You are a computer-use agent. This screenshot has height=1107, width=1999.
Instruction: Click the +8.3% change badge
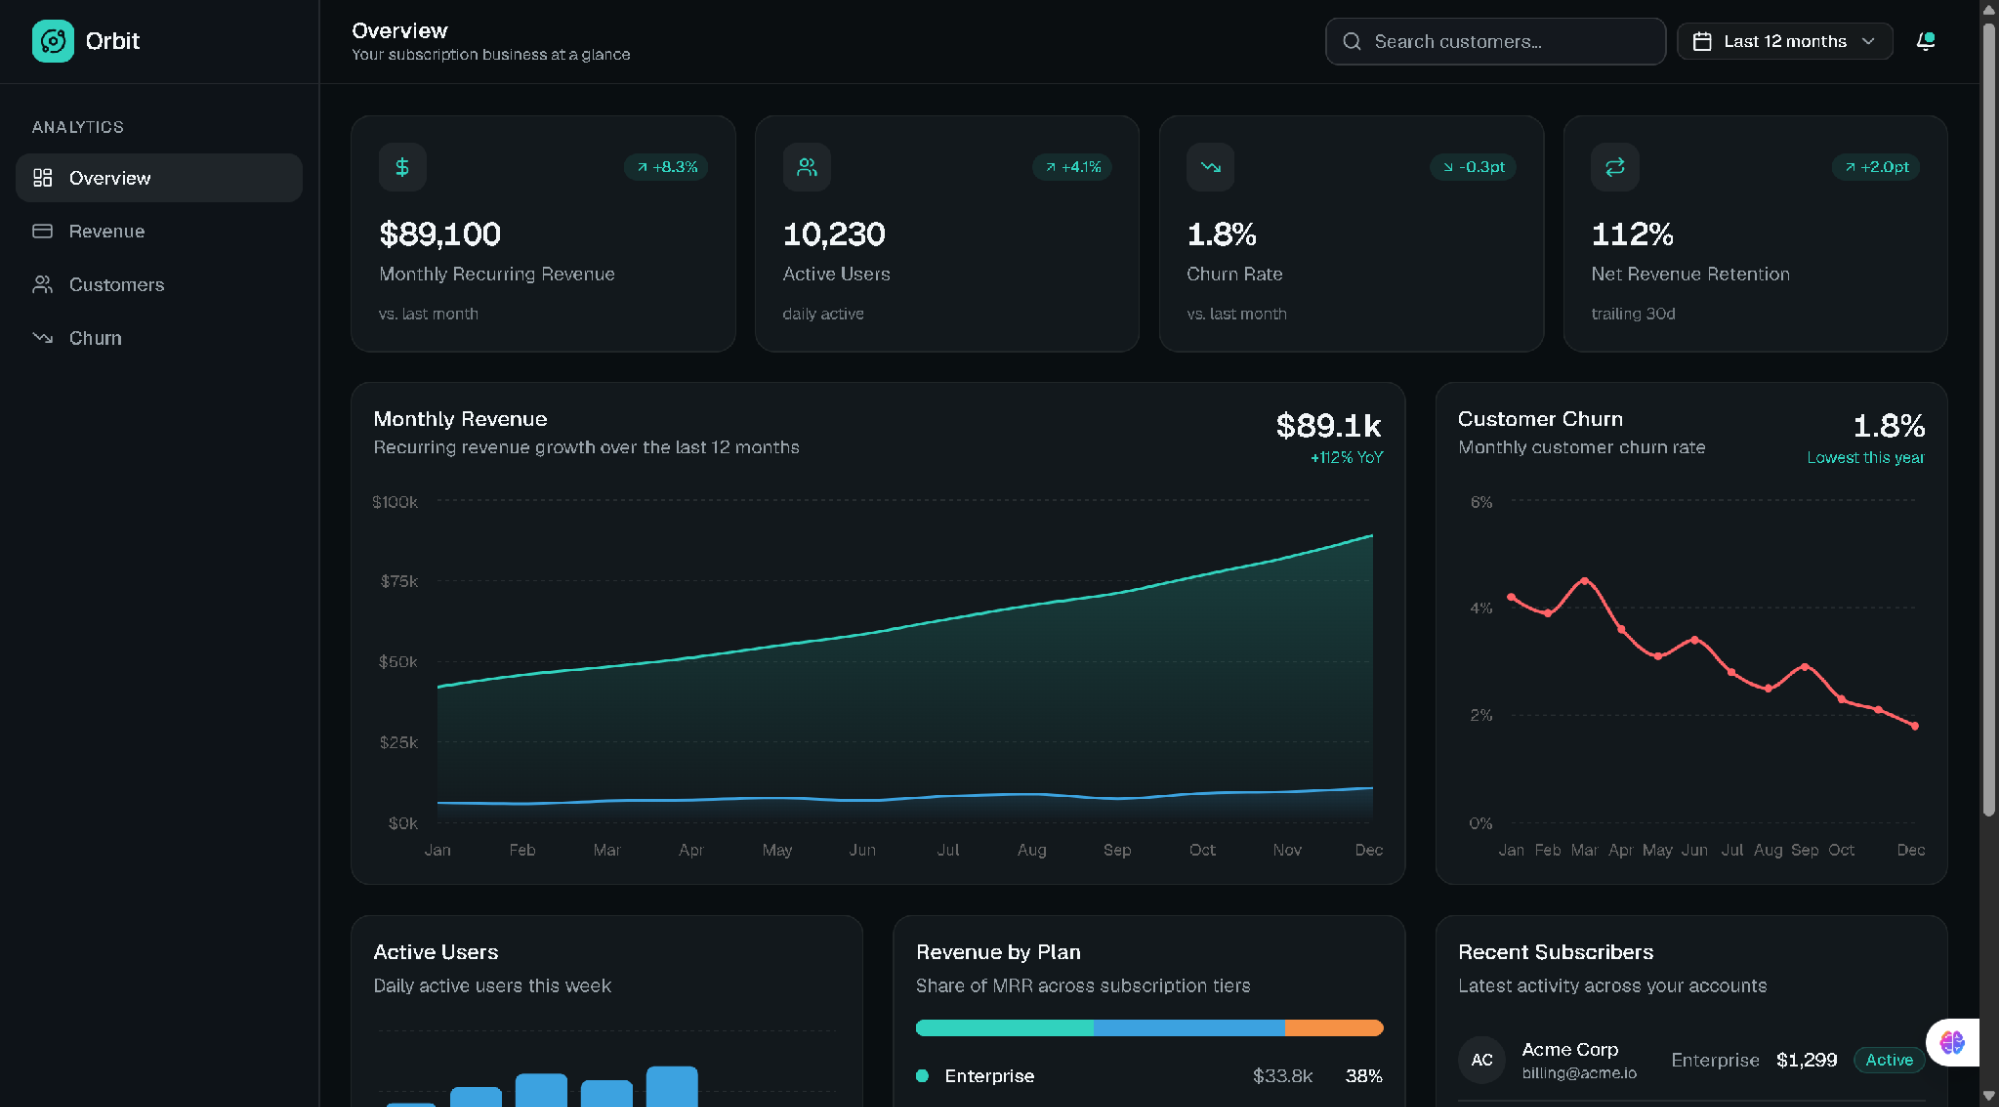click(x=666, y=167)
